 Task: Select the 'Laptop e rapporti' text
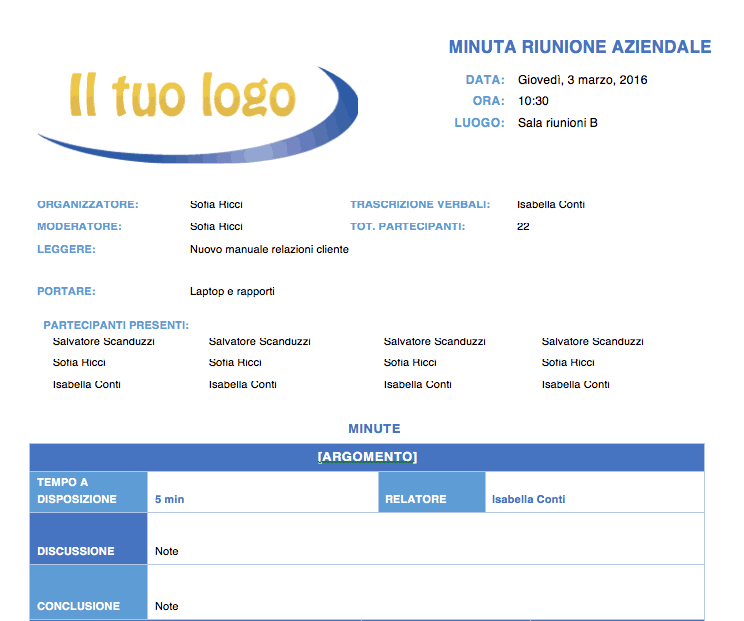(232, 291)
